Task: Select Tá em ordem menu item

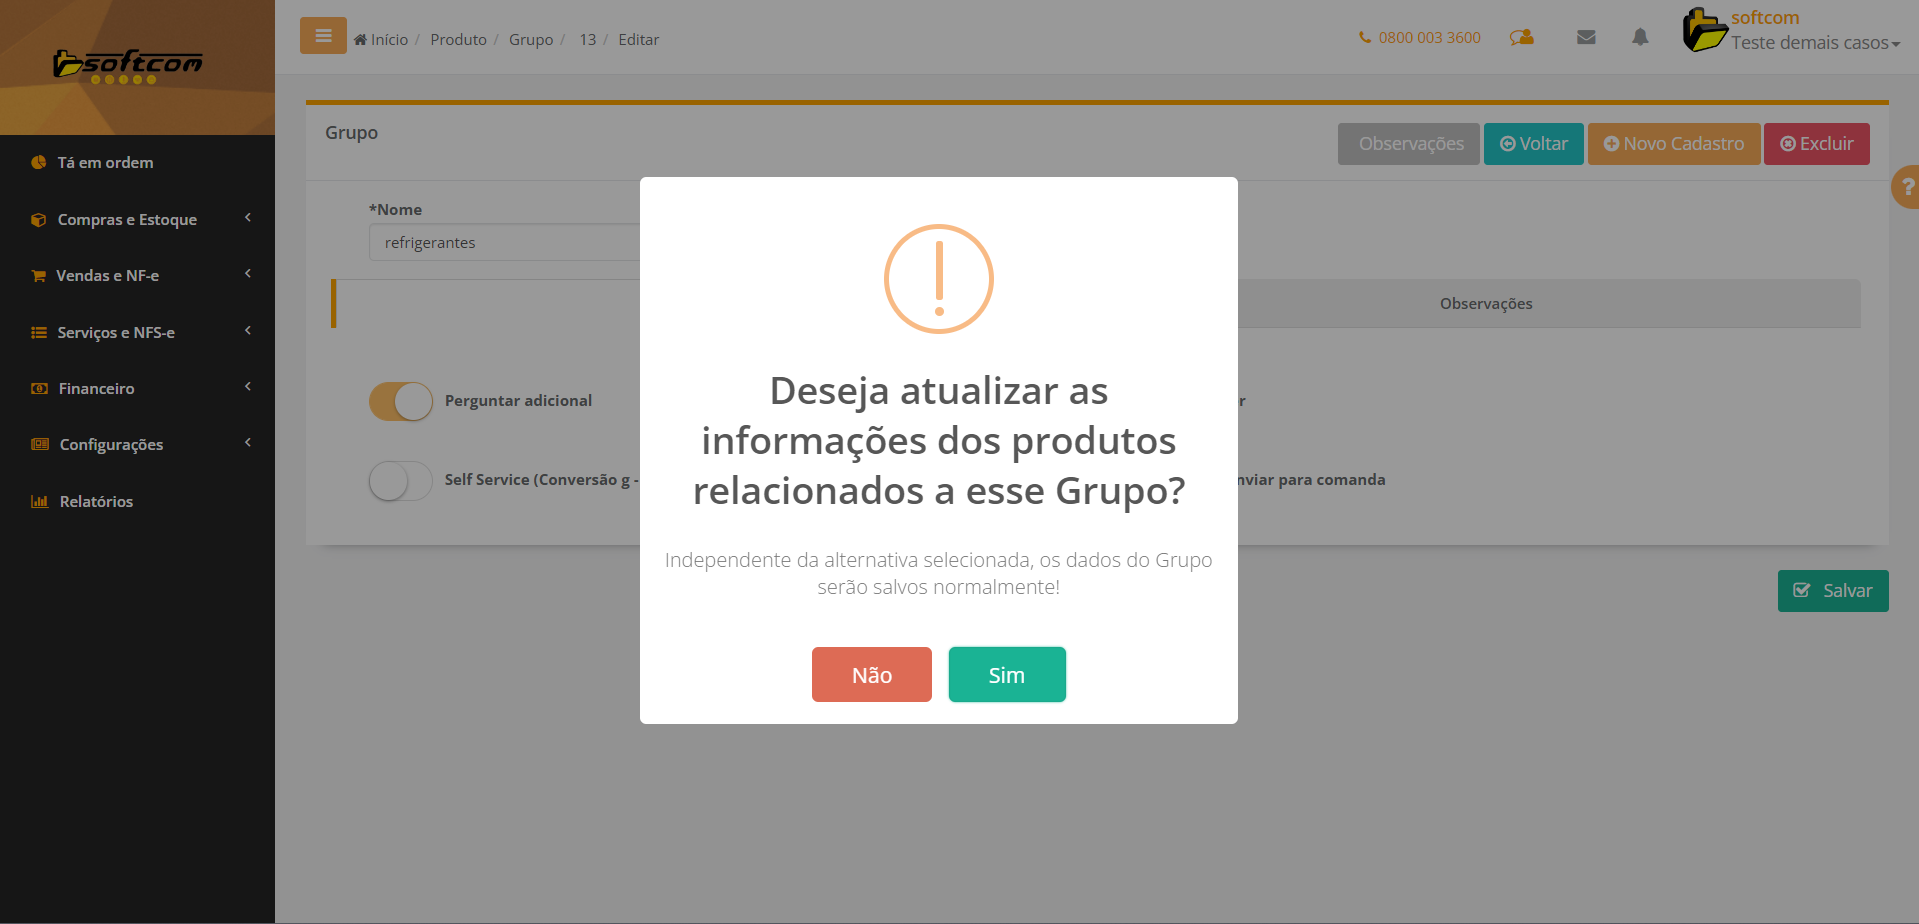Action: click(105, 163)
